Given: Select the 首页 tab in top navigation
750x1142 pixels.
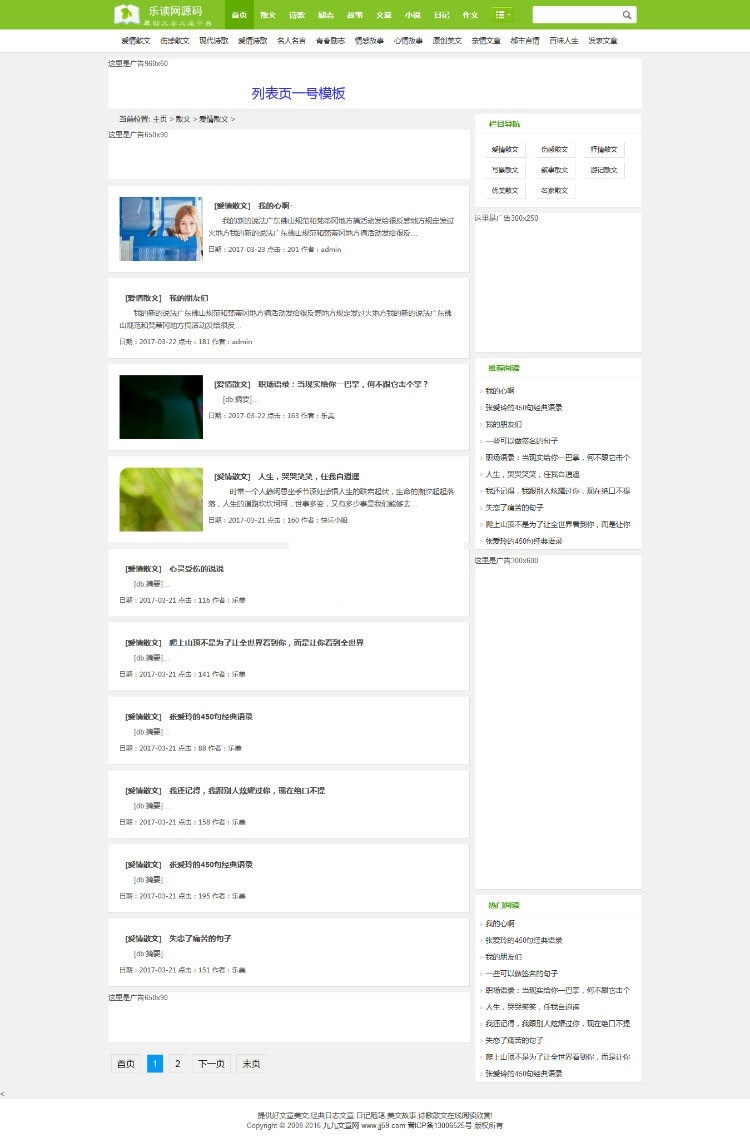Looking at the screenshot, I should point(239,15).
